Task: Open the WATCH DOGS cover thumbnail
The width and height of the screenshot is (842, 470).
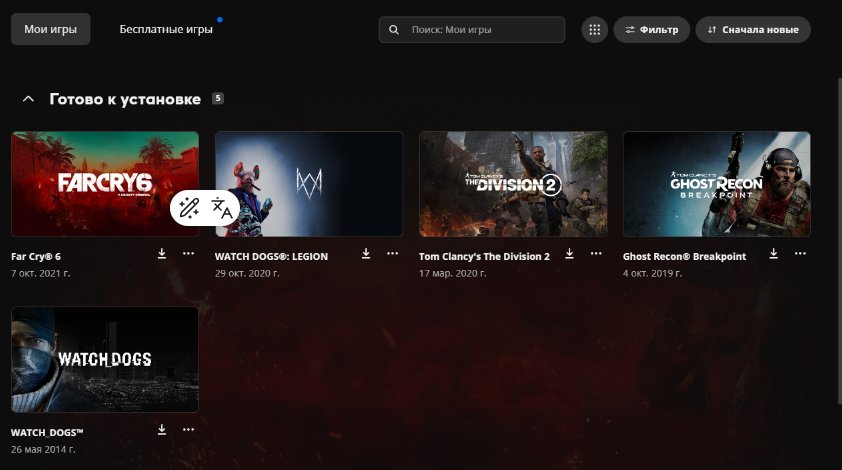Action: (x=105, y=359)
